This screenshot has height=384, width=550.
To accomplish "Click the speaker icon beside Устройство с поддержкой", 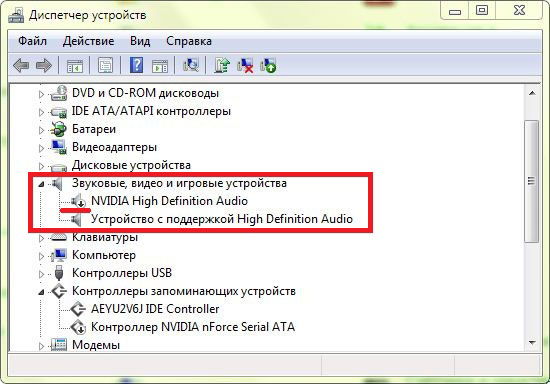I will click(76, 220).
